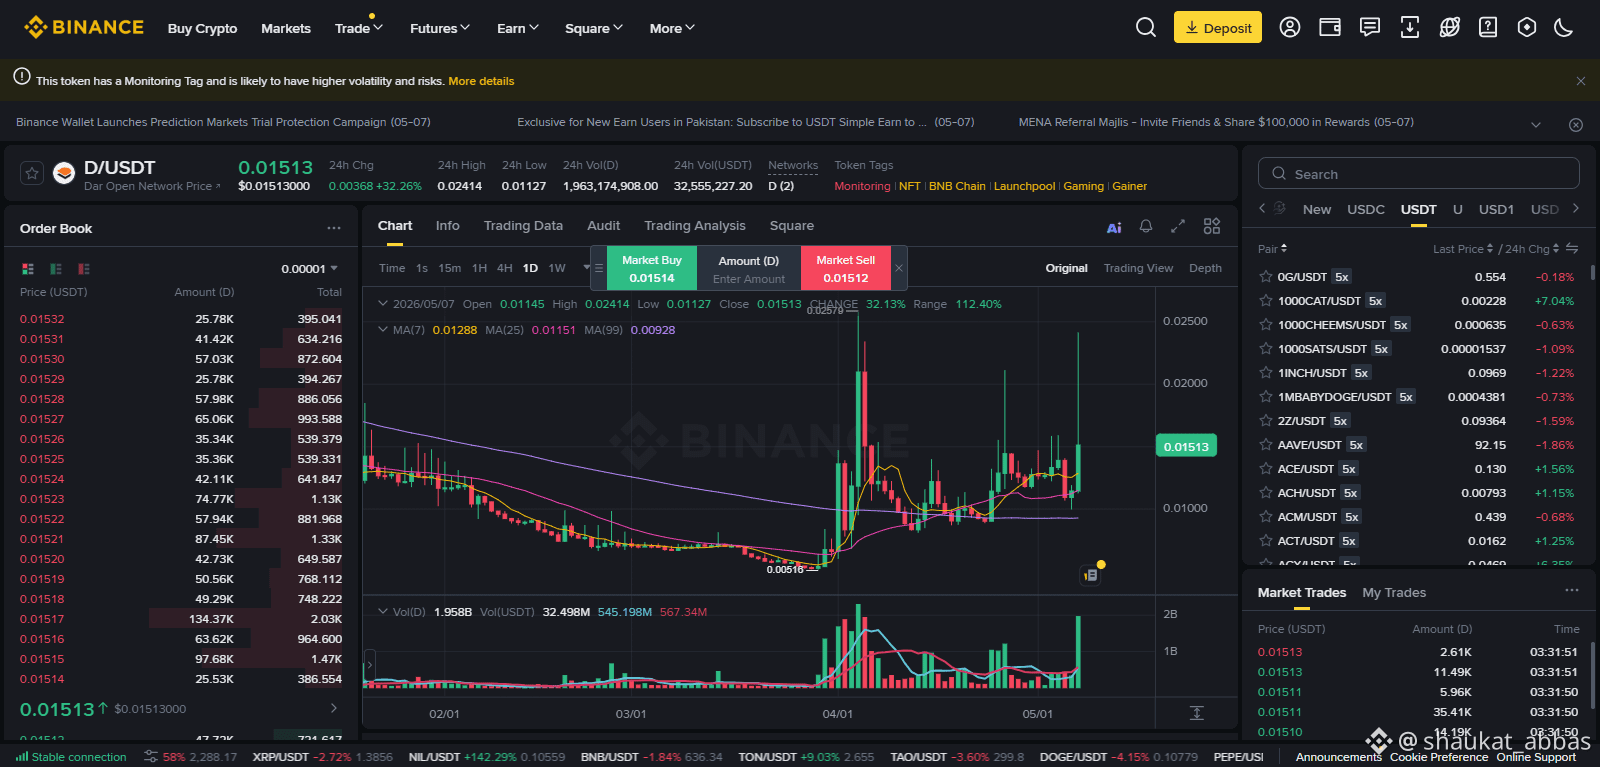Open the Square dropdown menu
Viewport: 1600px width, 767px height.
[x=594, y=28]
